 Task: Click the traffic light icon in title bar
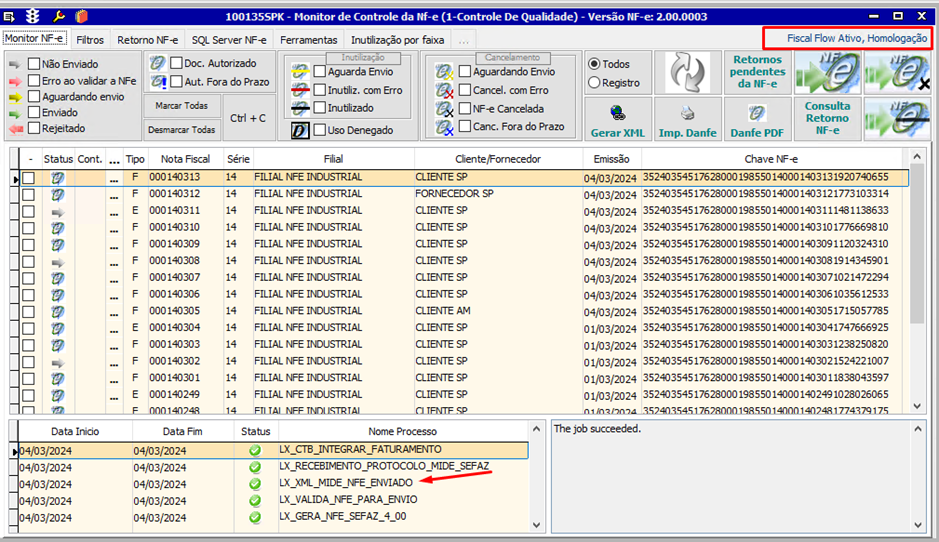34,16
